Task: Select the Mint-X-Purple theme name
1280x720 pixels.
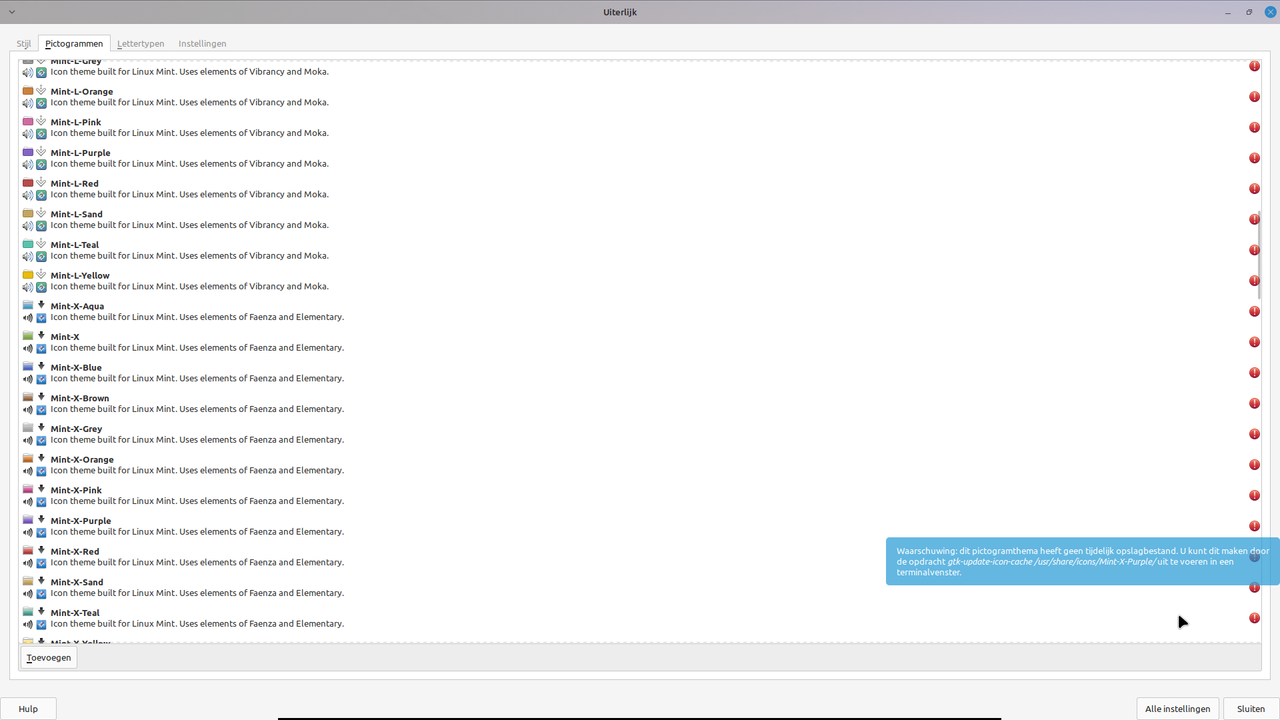Action: click(81, 521)
